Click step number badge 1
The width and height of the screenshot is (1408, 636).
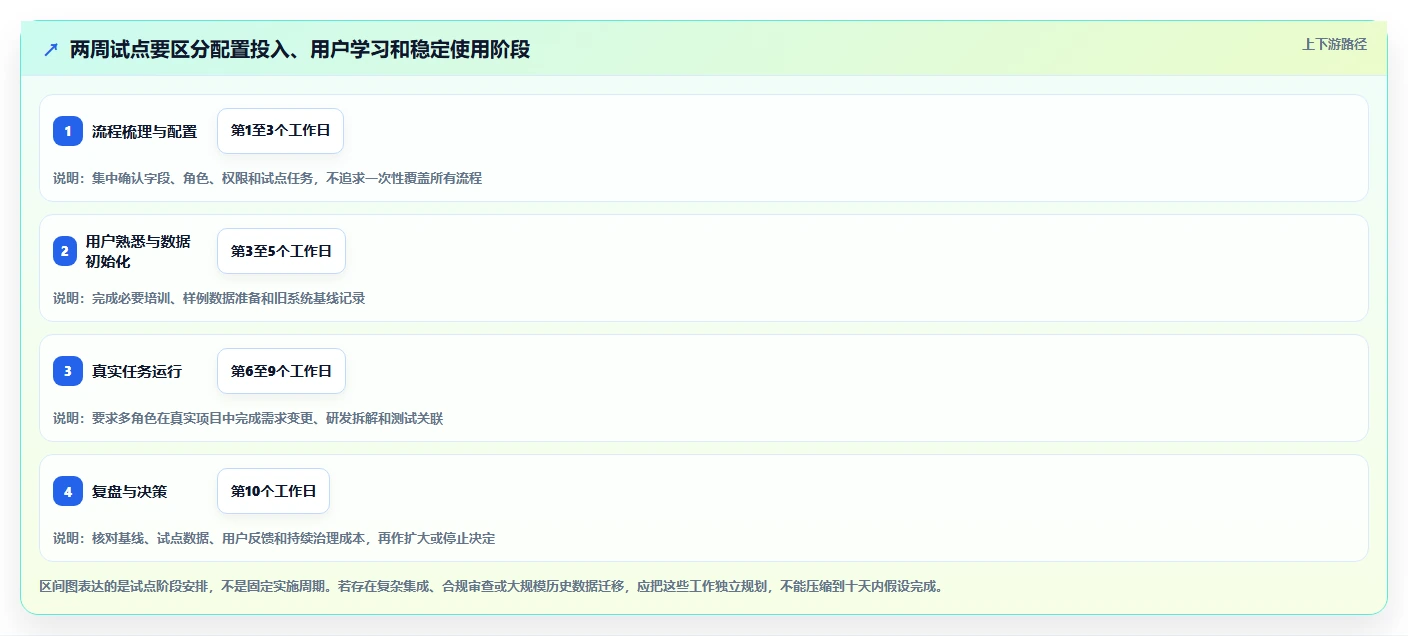68,131
